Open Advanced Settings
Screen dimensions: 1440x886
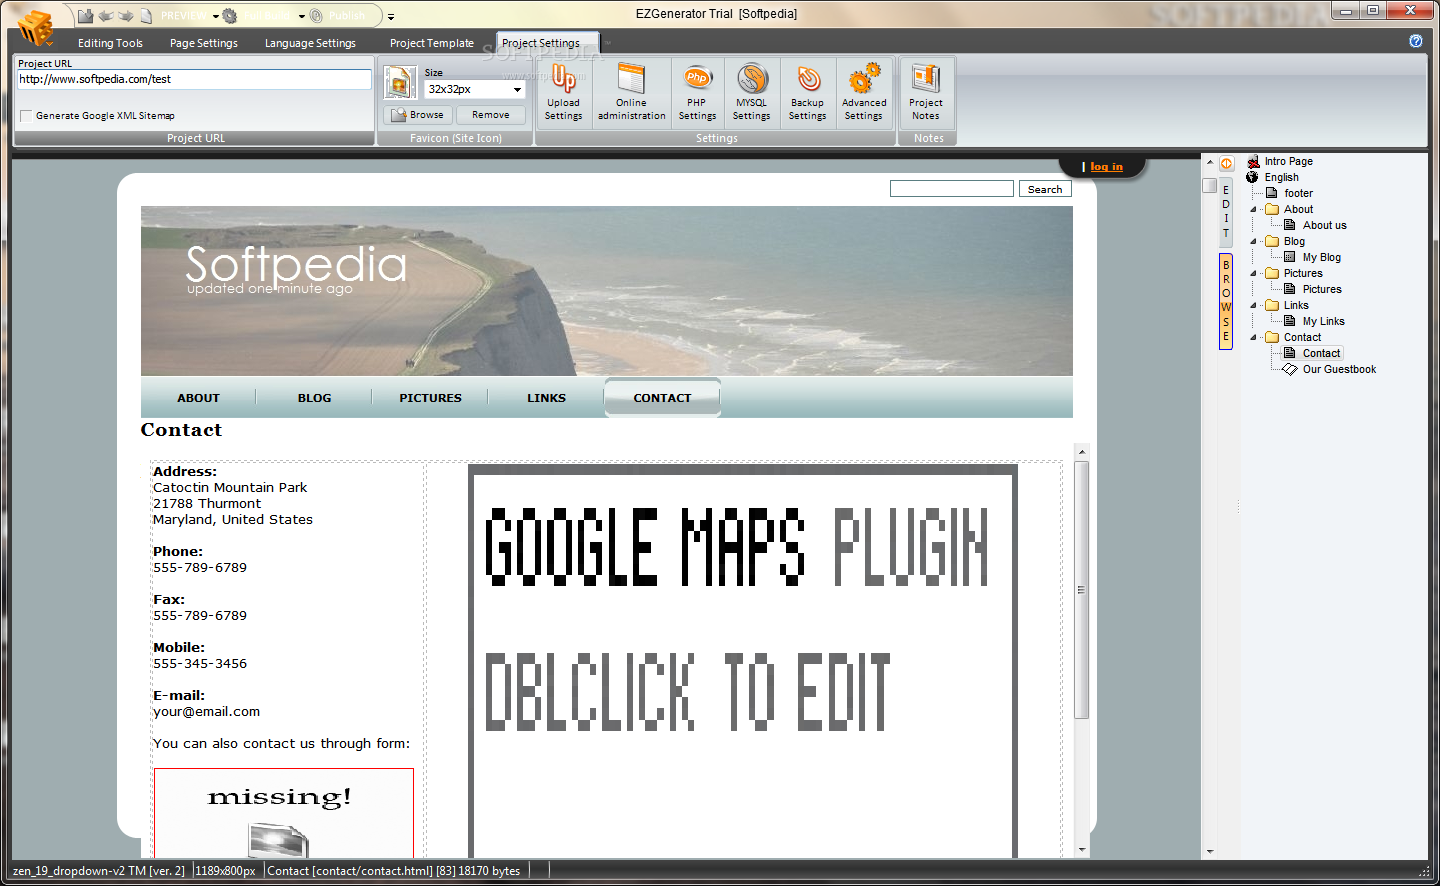[x=864, y=92]
